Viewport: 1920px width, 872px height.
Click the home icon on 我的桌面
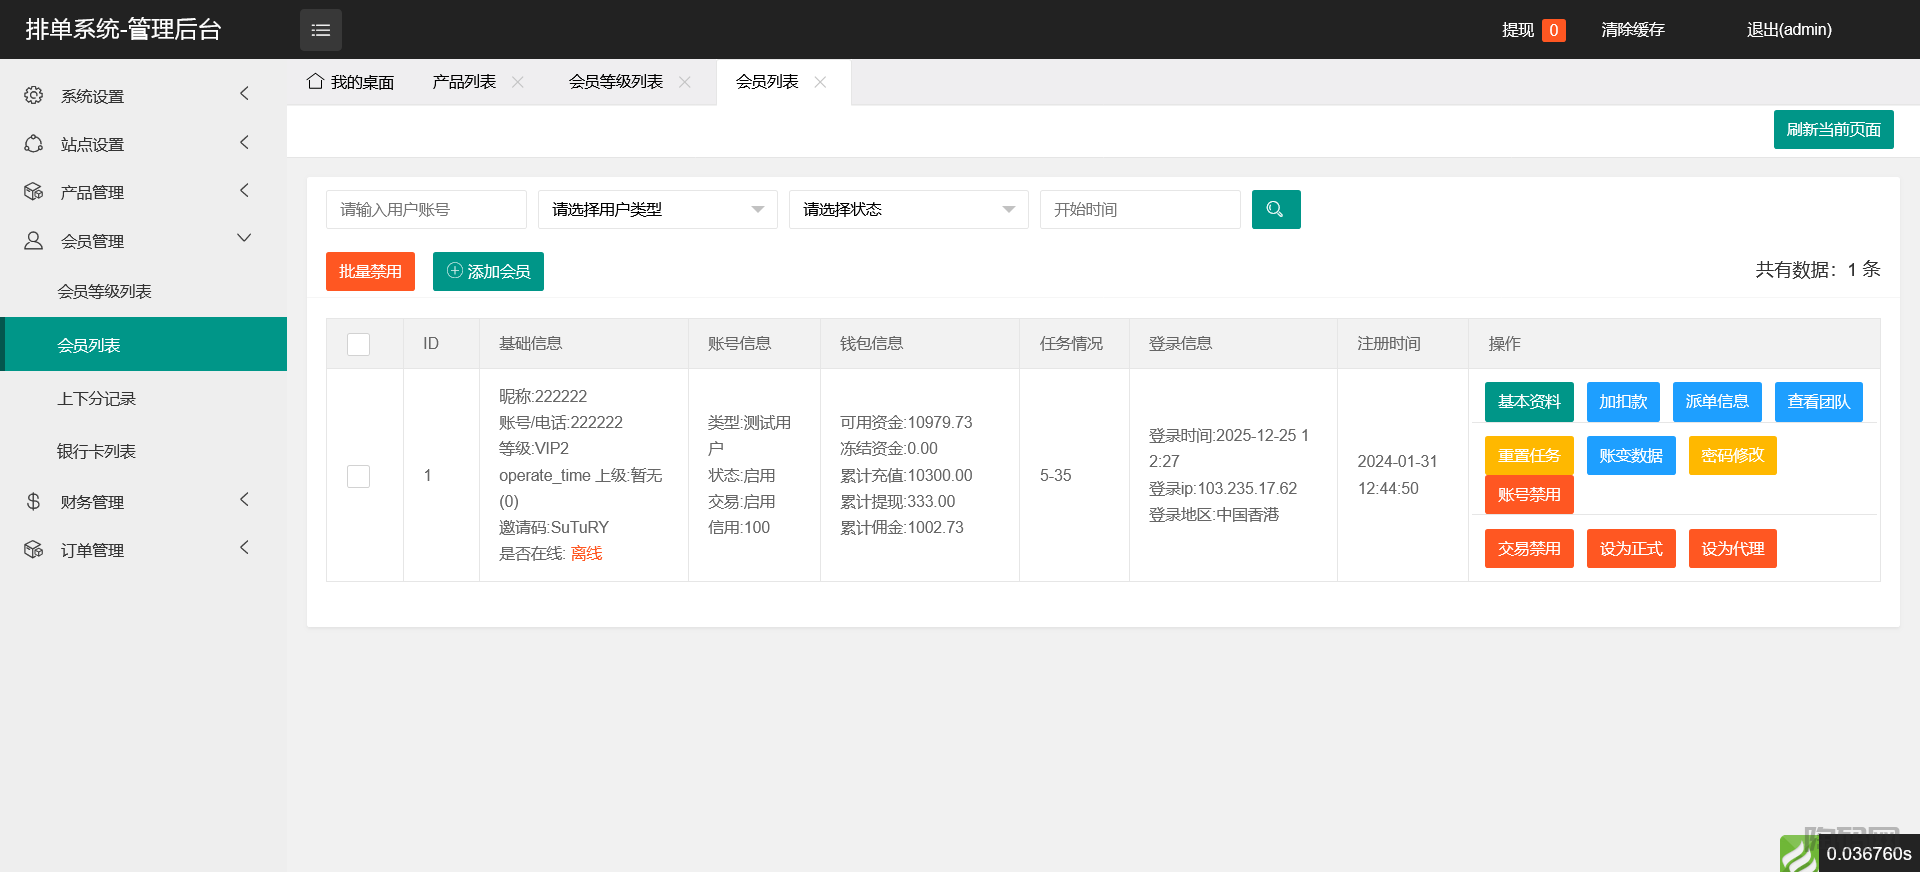315,81
